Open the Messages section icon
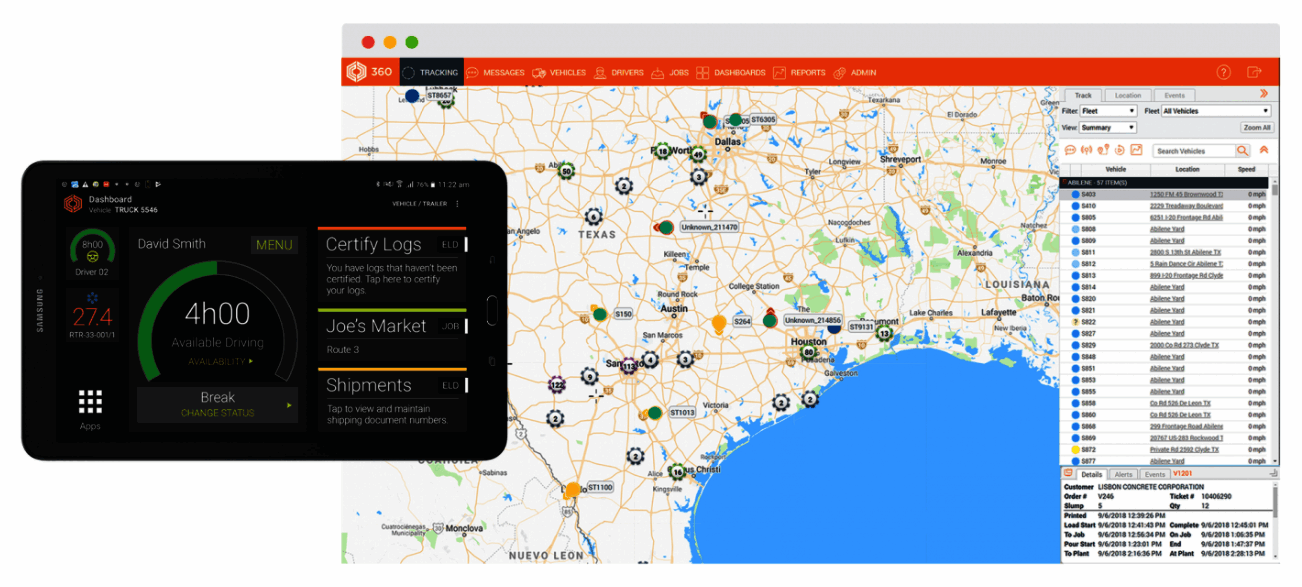 (x=472, y=71)
